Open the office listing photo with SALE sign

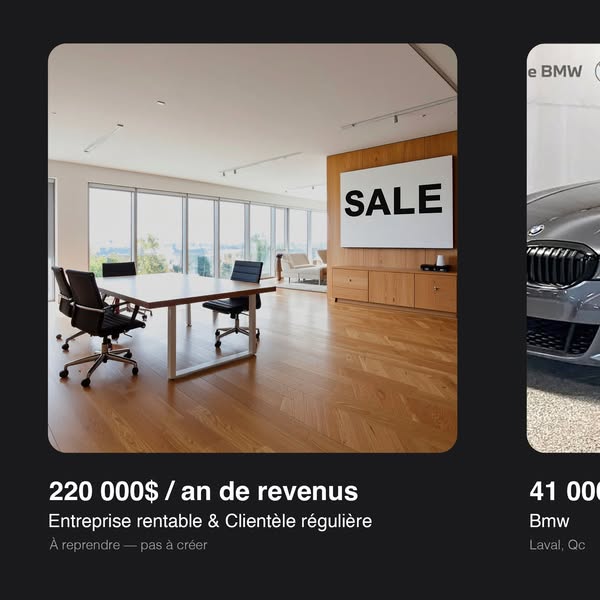click(x=253, y=248)
